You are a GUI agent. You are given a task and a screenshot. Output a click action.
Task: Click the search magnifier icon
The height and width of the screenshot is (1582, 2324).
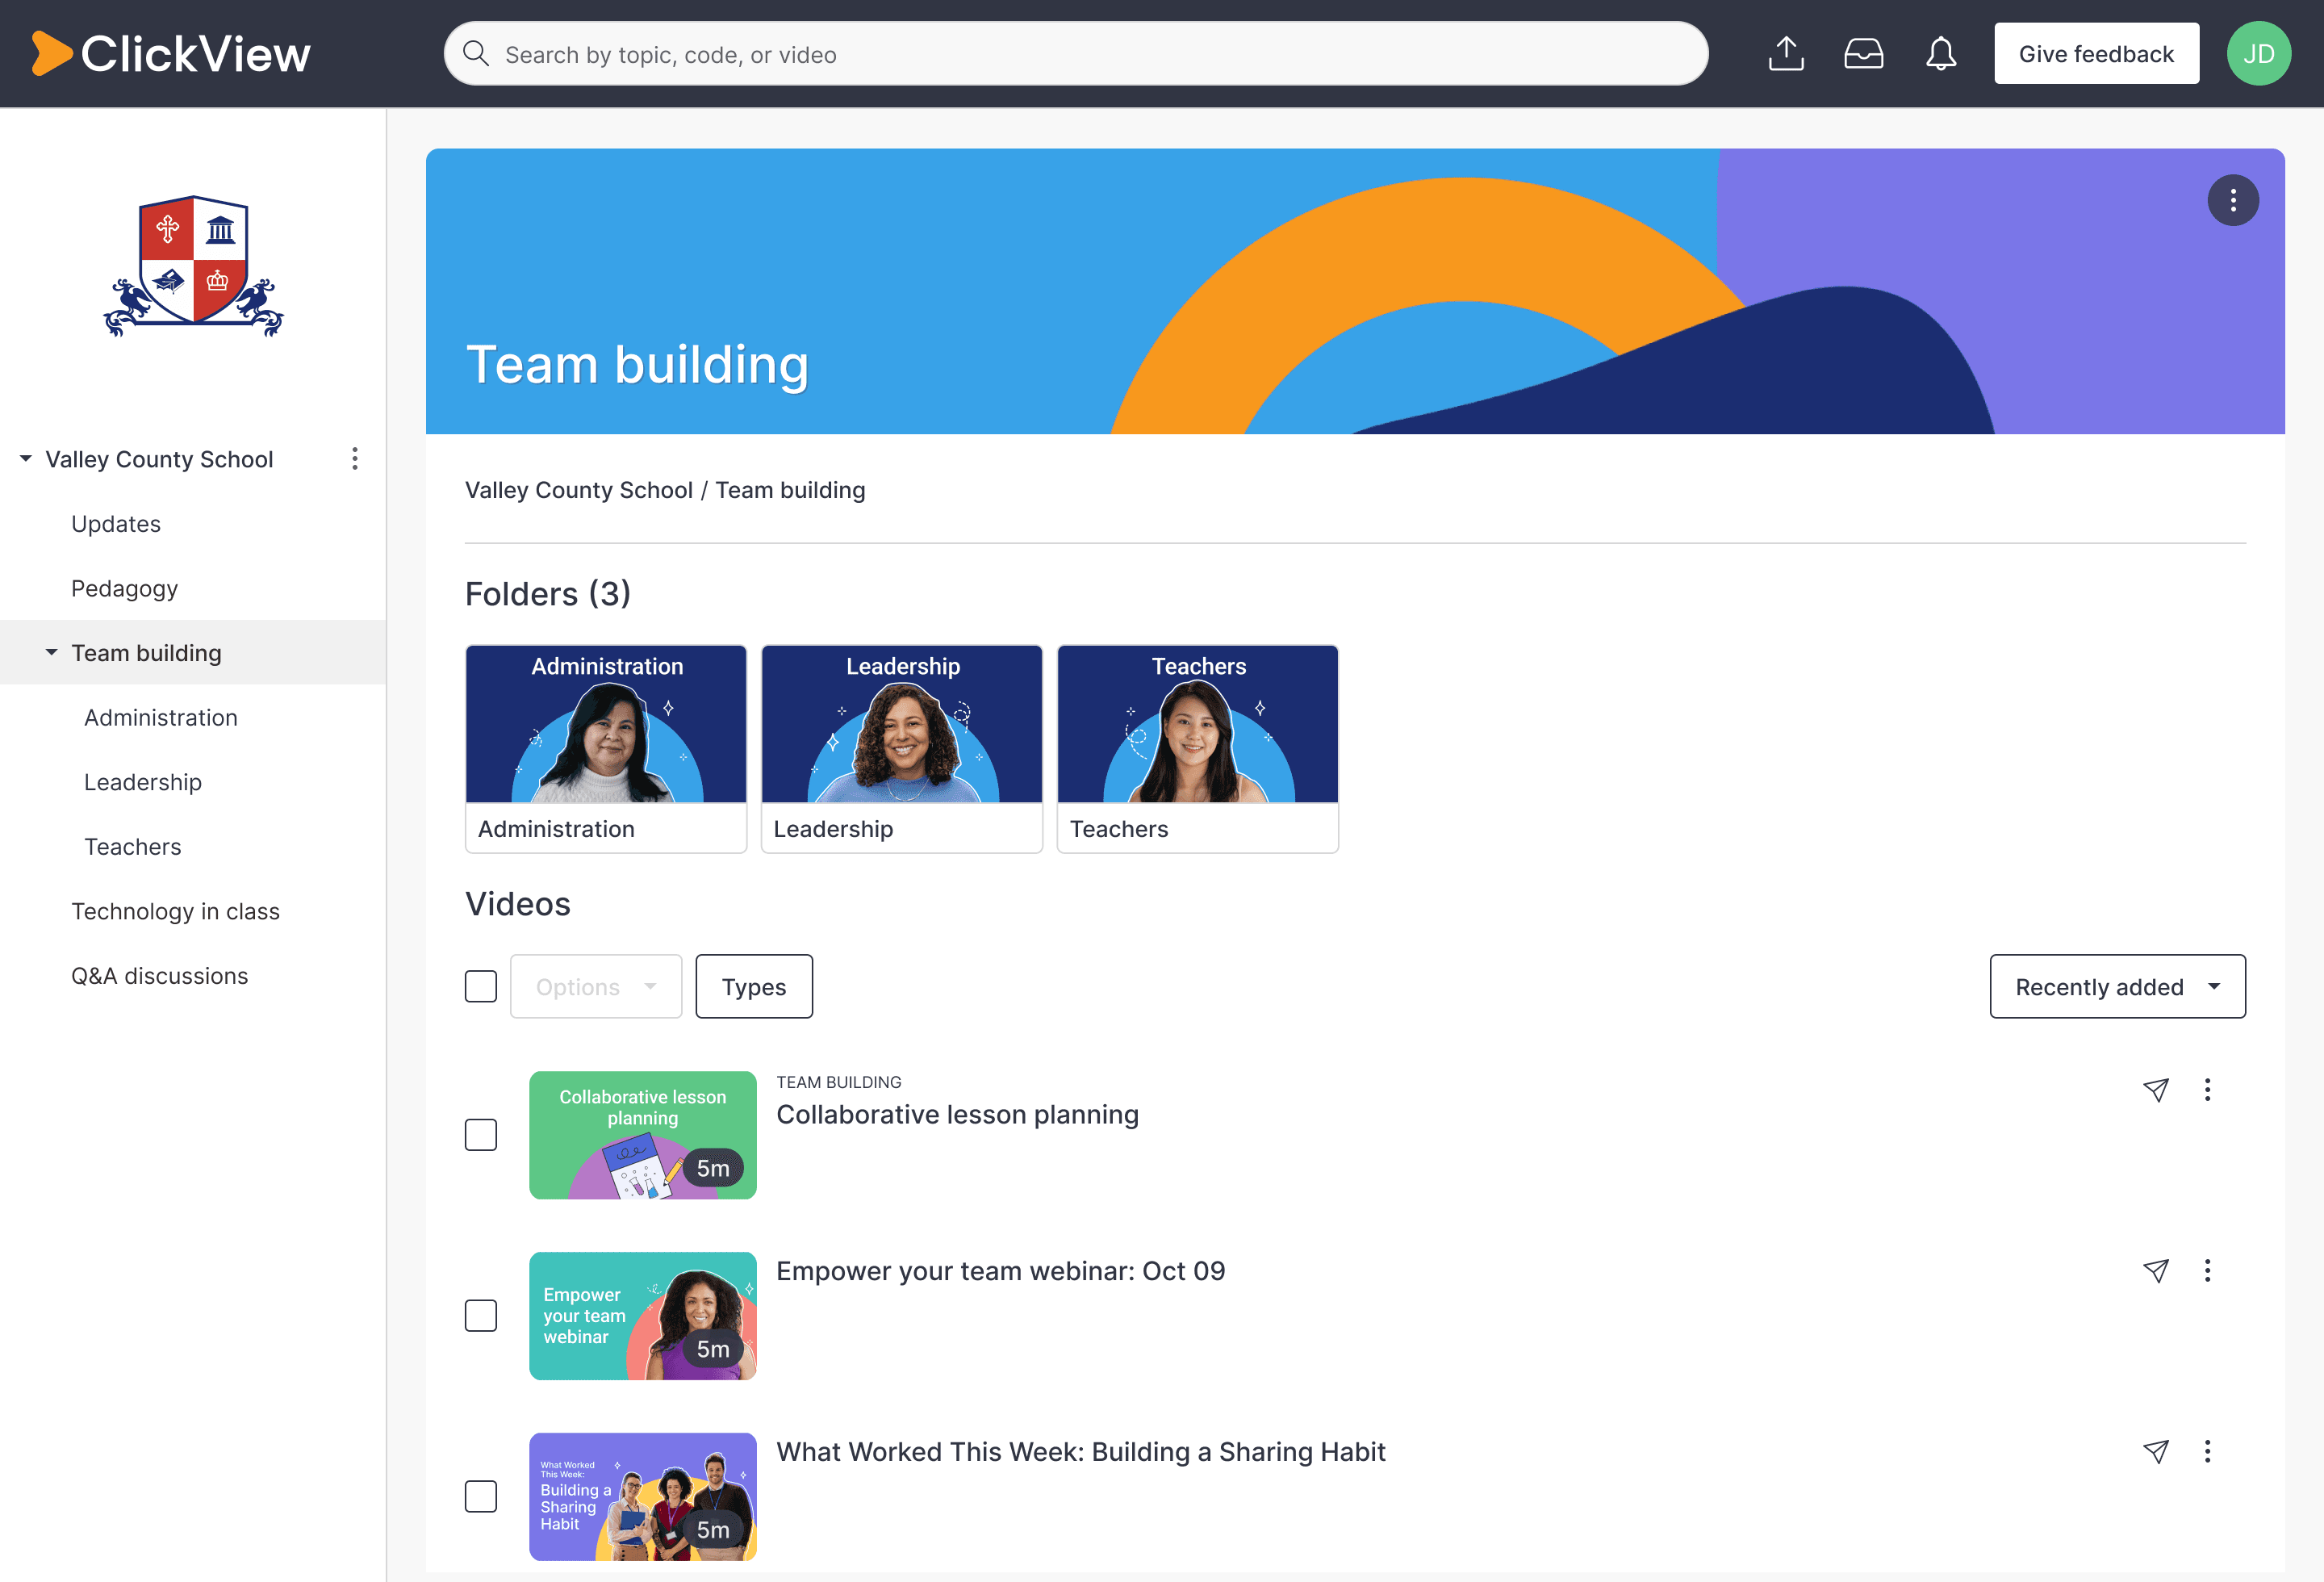pyautogui.click(x=476, y=54)
